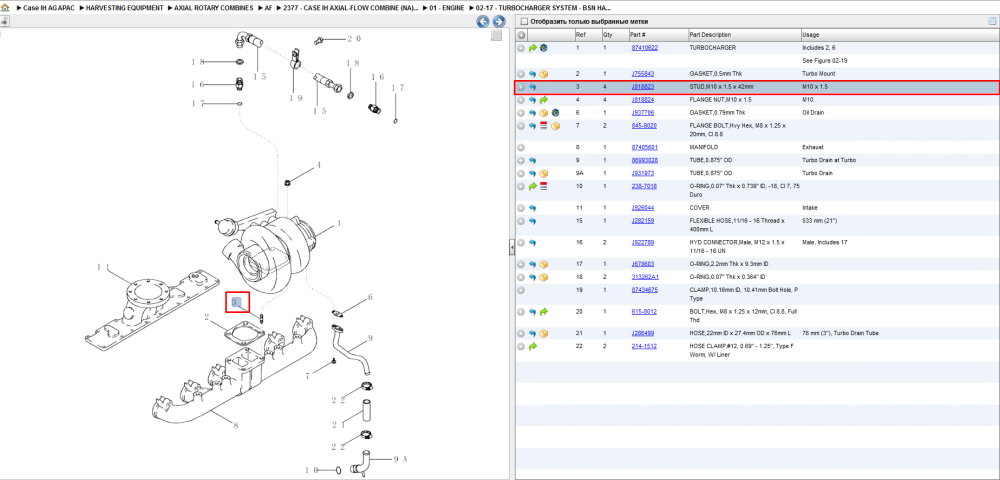The width and height of the screenshot is (1000, 480).
Task: Select callout number 20 at the diagram's top
Action: [x=354, y=39]
